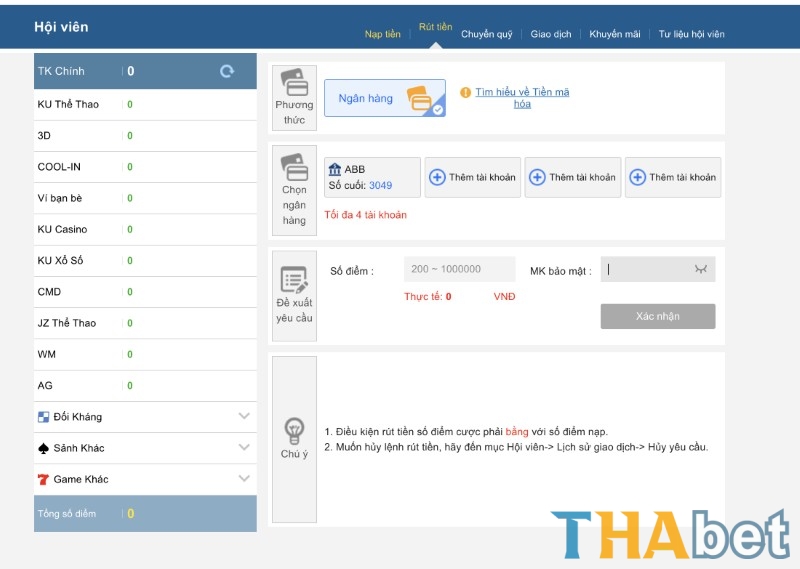The image size is (800, 569).
Task: Select the ABB account ending 3049
Action: (x=372, y=177)
